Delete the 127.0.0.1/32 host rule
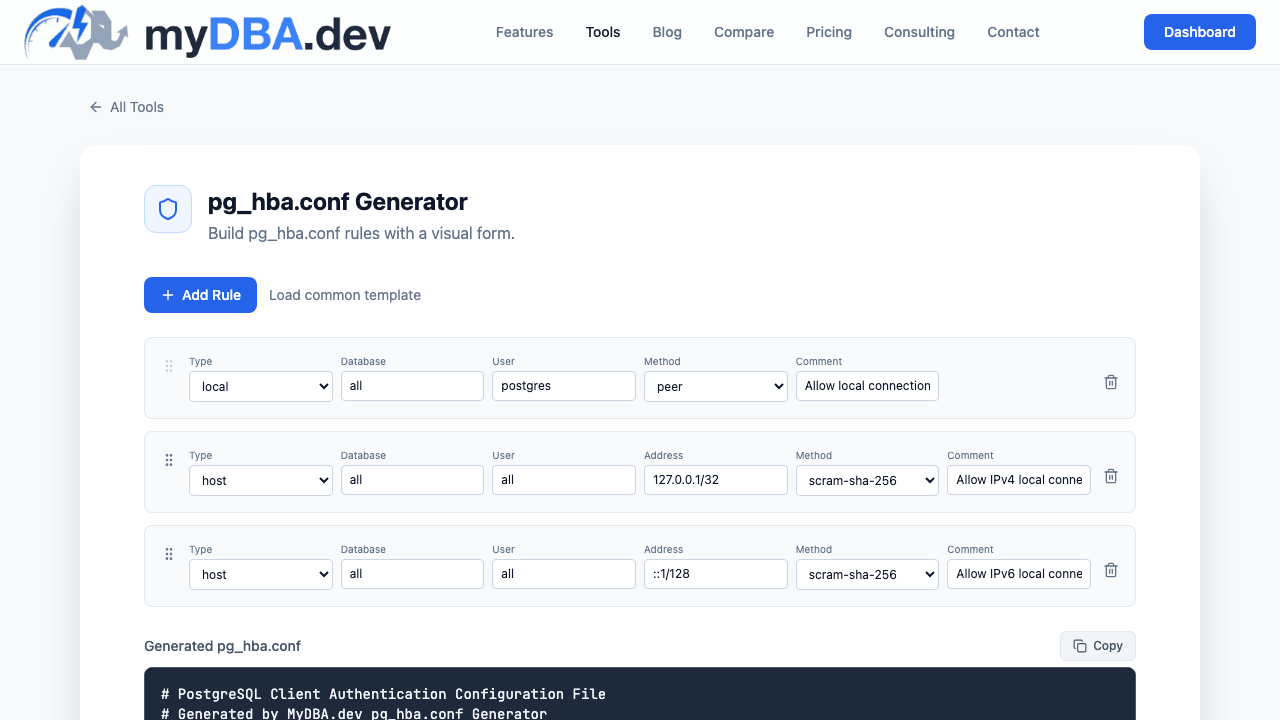Image resolution: width=1280 pixels, height=720 pixels. pyautogui.click(x=1111, y=476)
